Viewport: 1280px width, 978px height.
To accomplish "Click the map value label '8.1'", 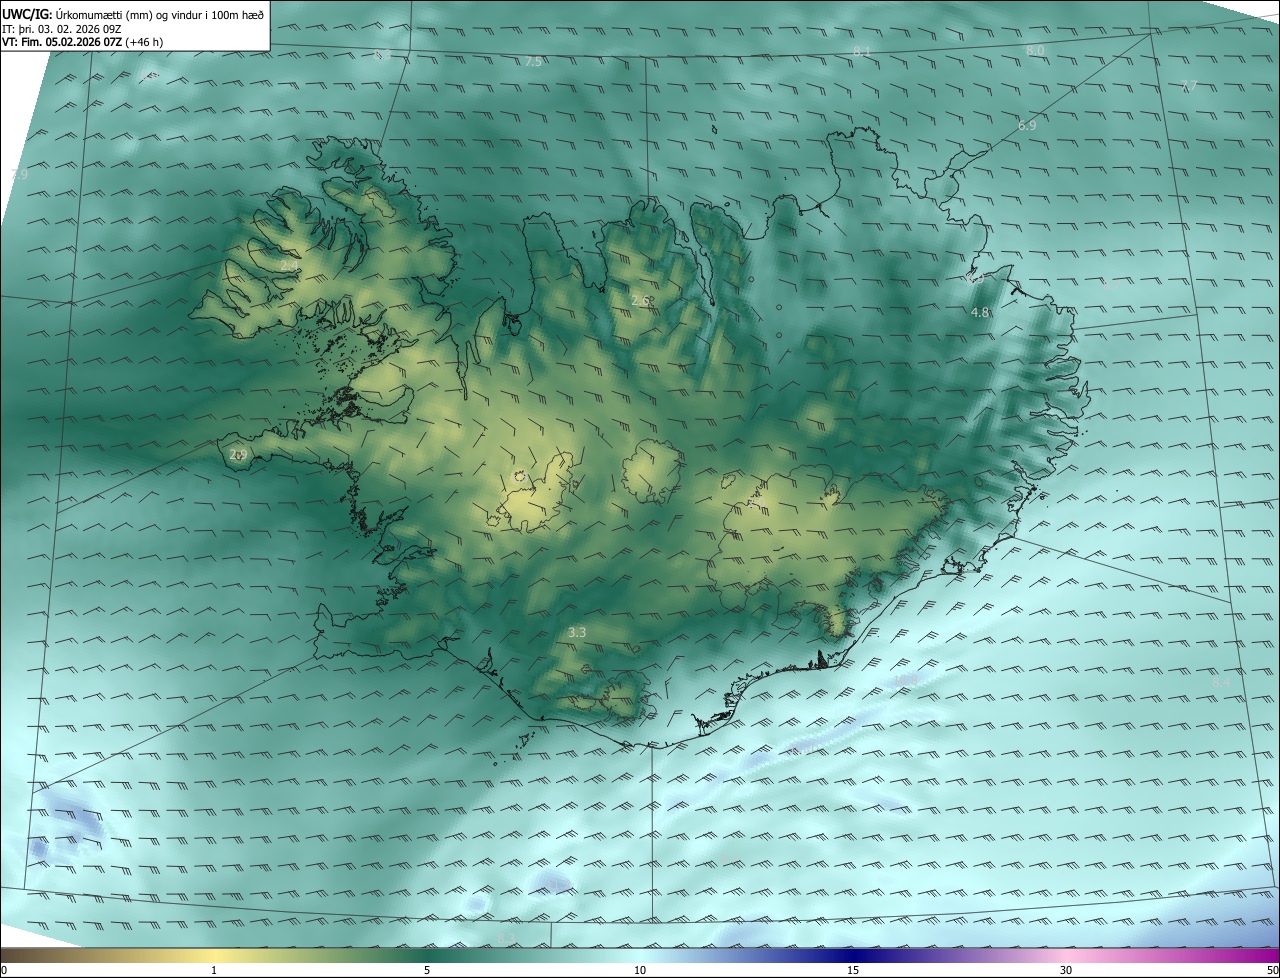I will tap(862, 51).
